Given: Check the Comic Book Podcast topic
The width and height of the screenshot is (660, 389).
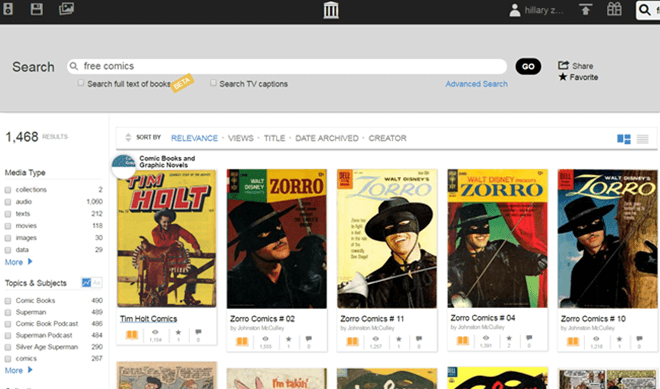Looking at the screenshot, I should pyautogui.click(x=8, y=324).
